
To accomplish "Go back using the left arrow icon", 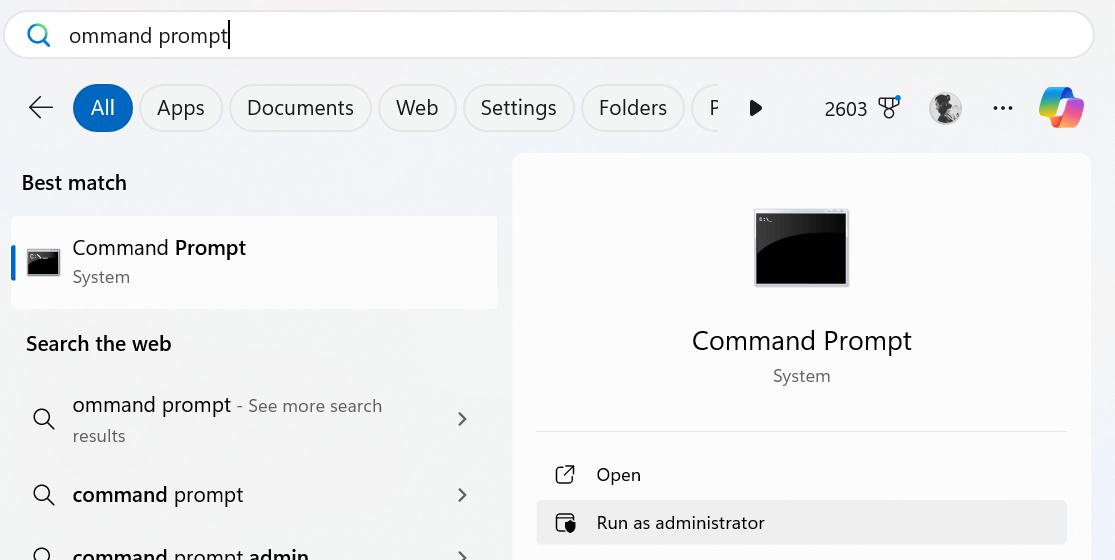I will click(41, 108).
